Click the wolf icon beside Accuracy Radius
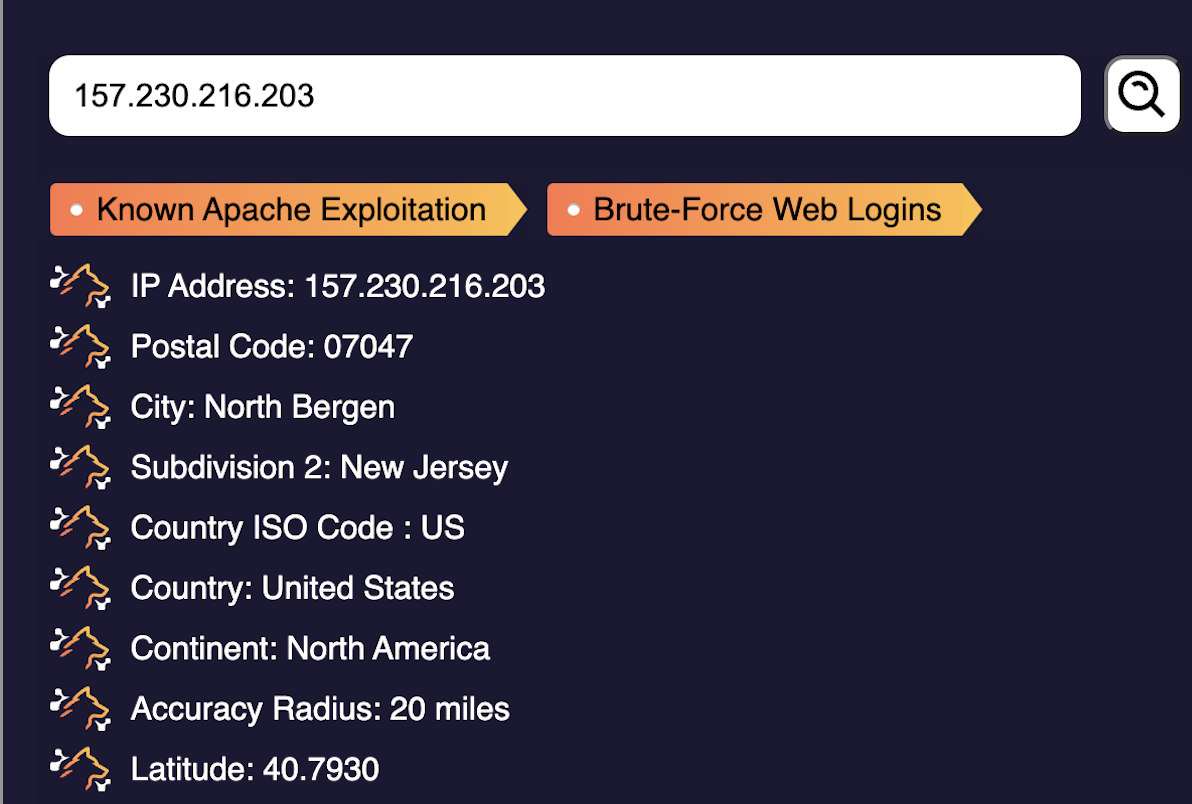The height and width of the screenshot is (804, 1192). pos(80,709)
